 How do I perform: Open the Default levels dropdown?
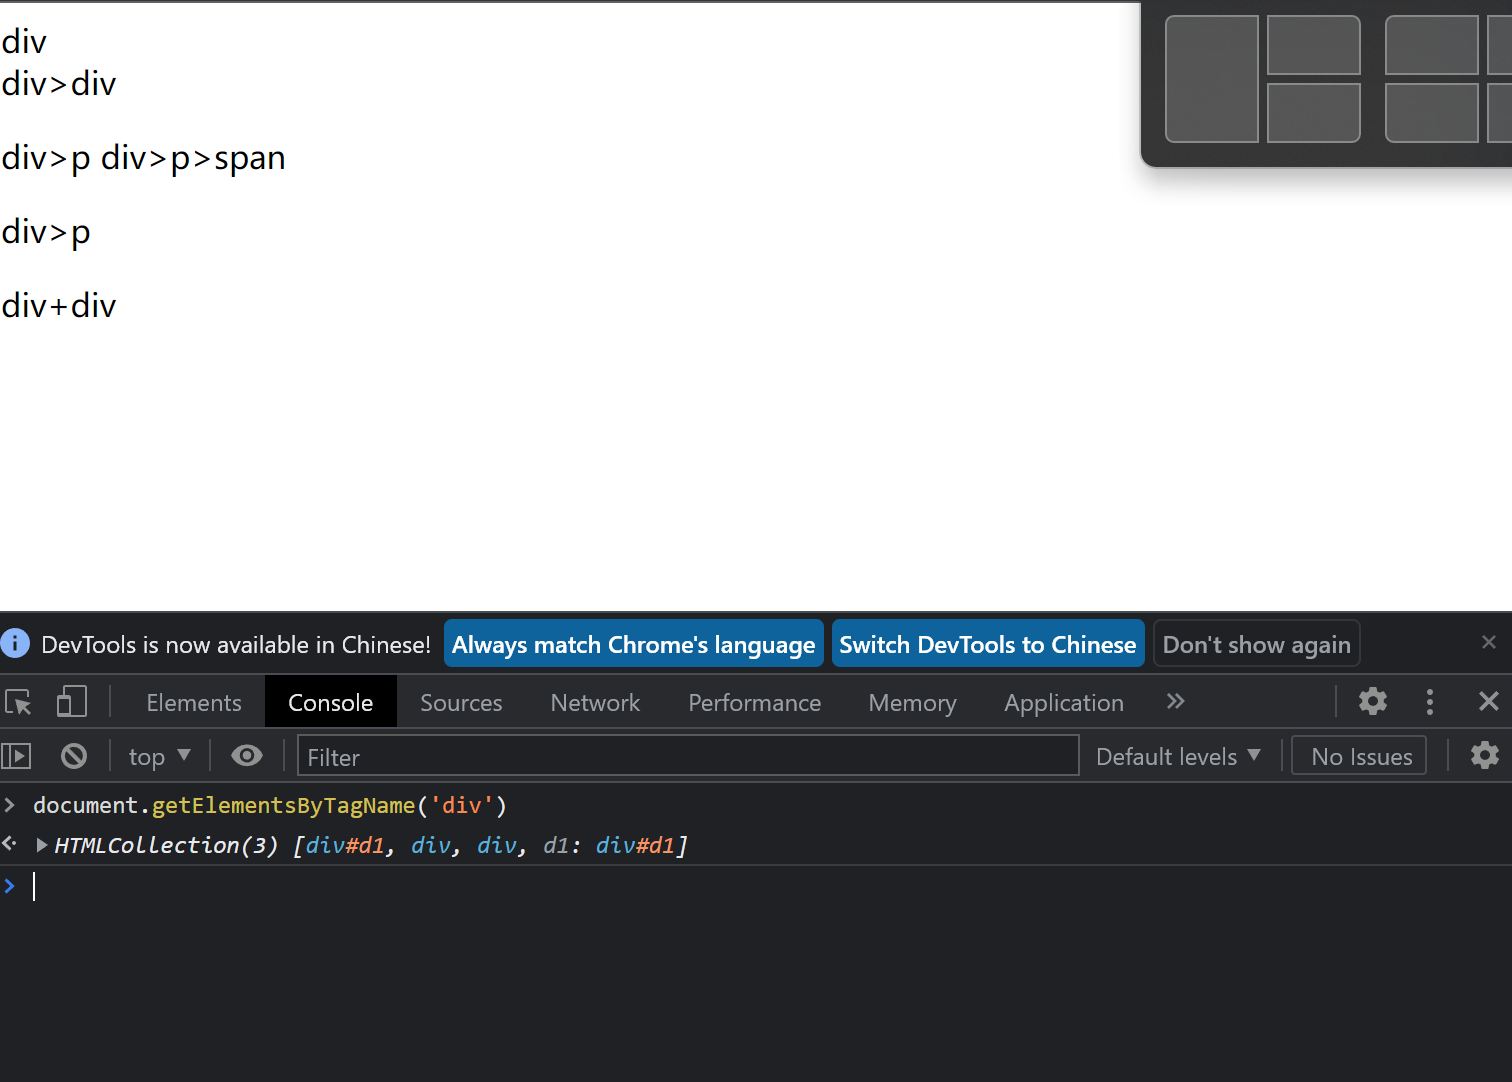click(x=1178, y=757)
